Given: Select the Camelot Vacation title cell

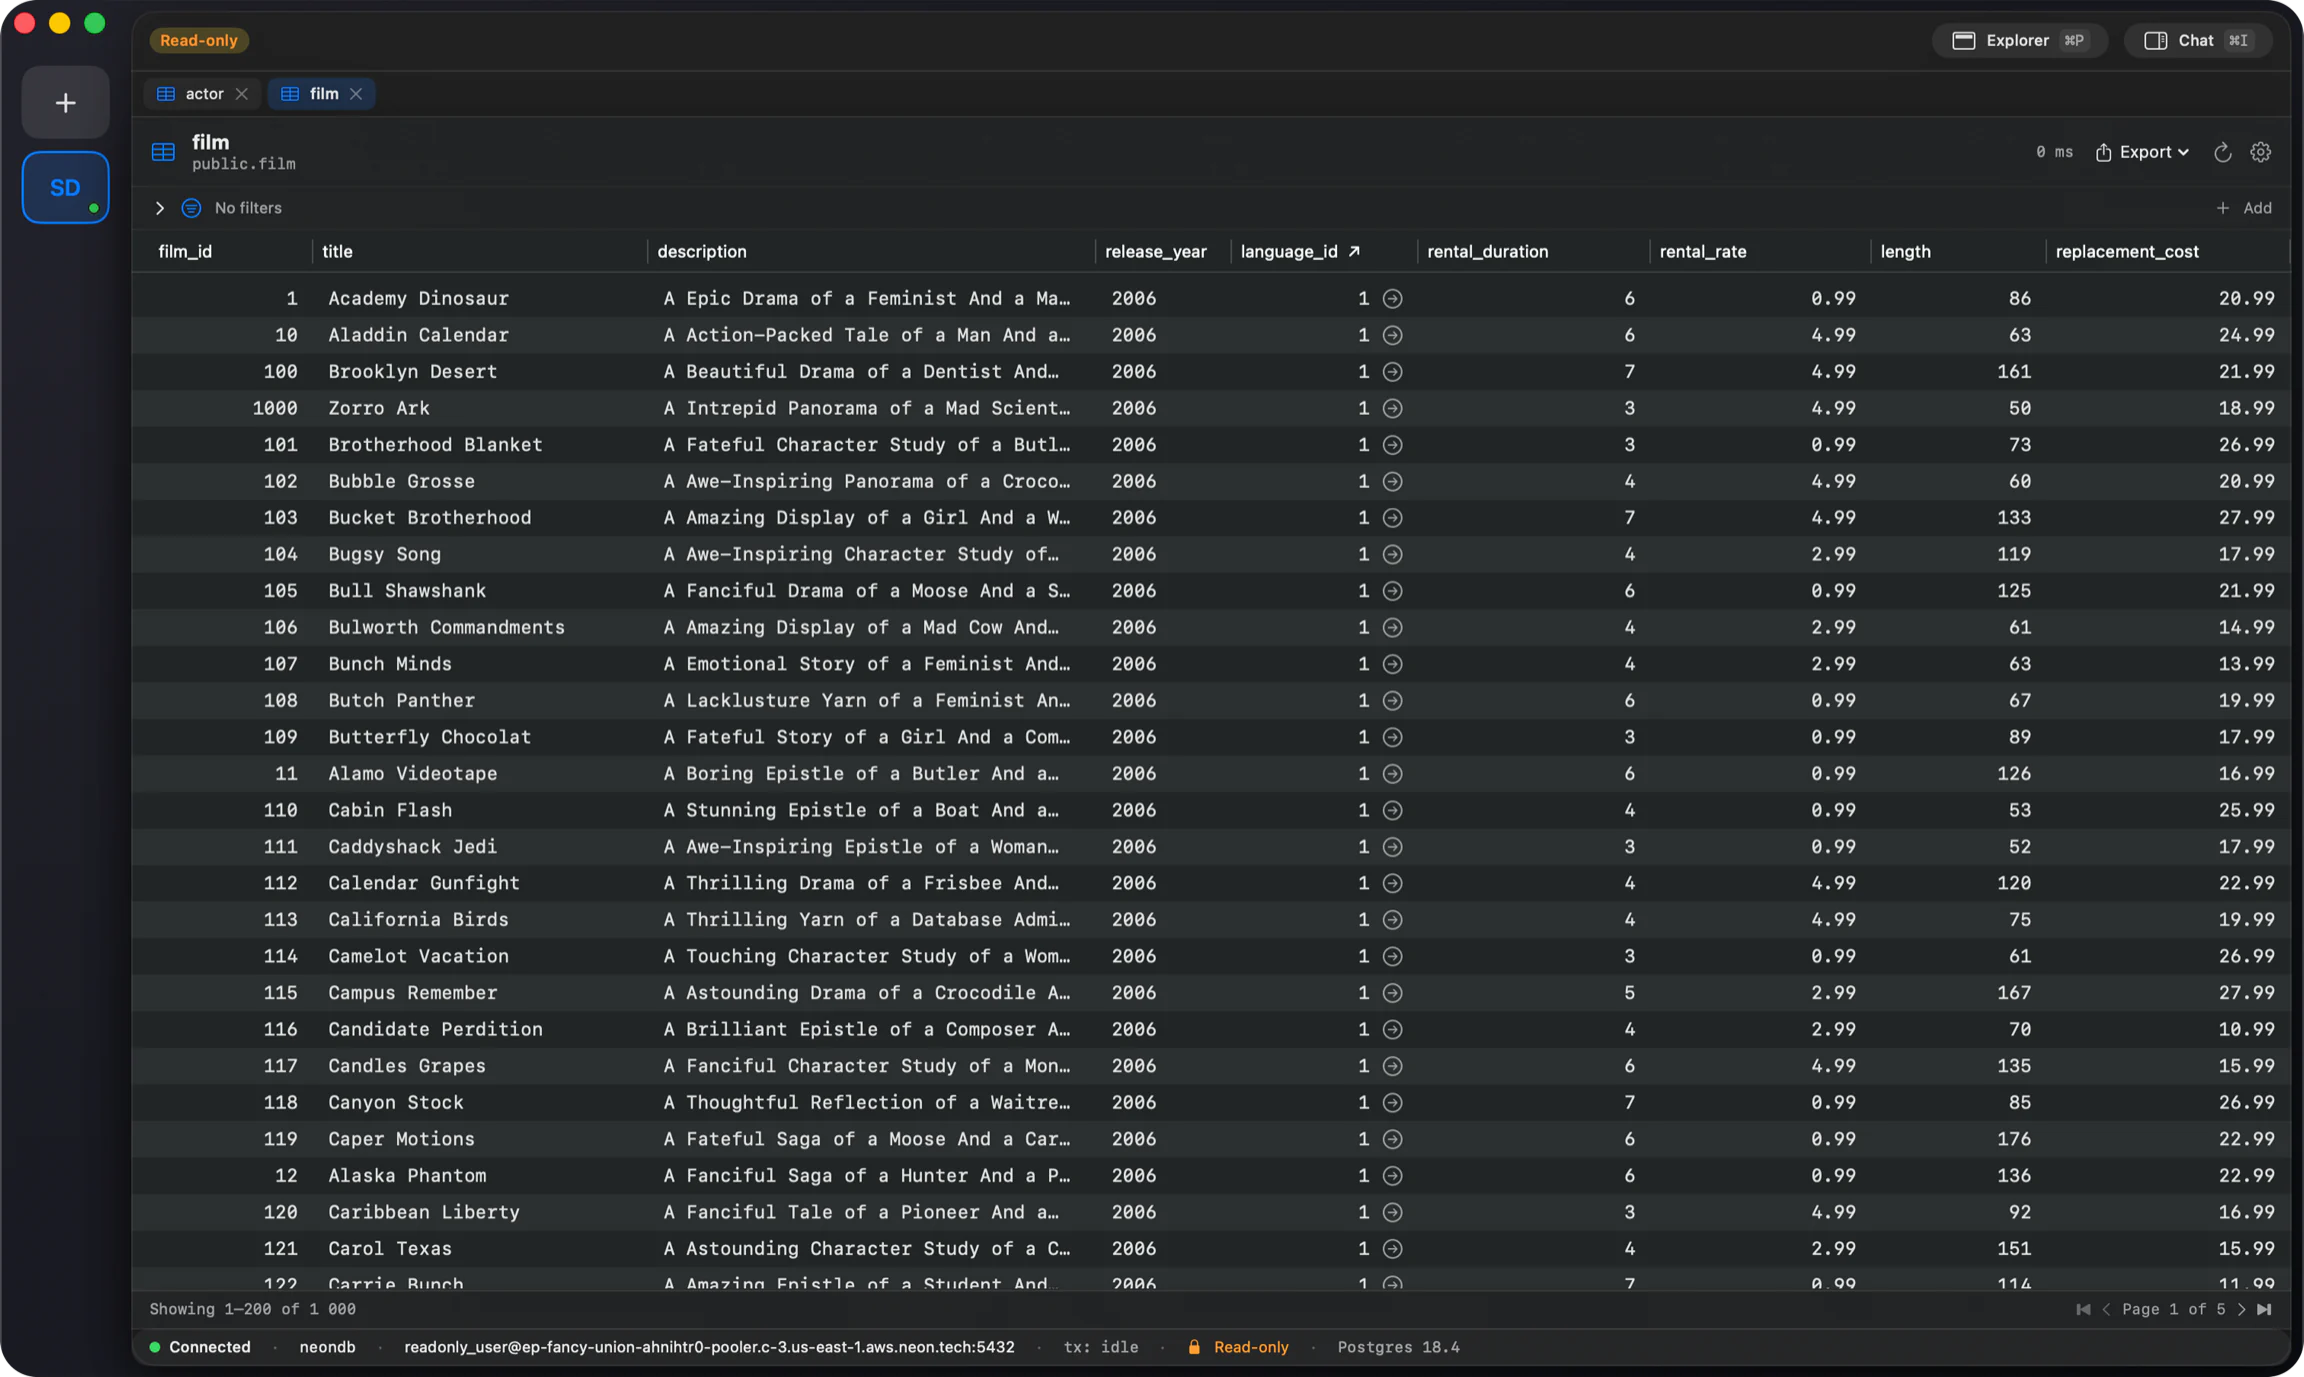Looking at the screenshot, I should [419, 956].
